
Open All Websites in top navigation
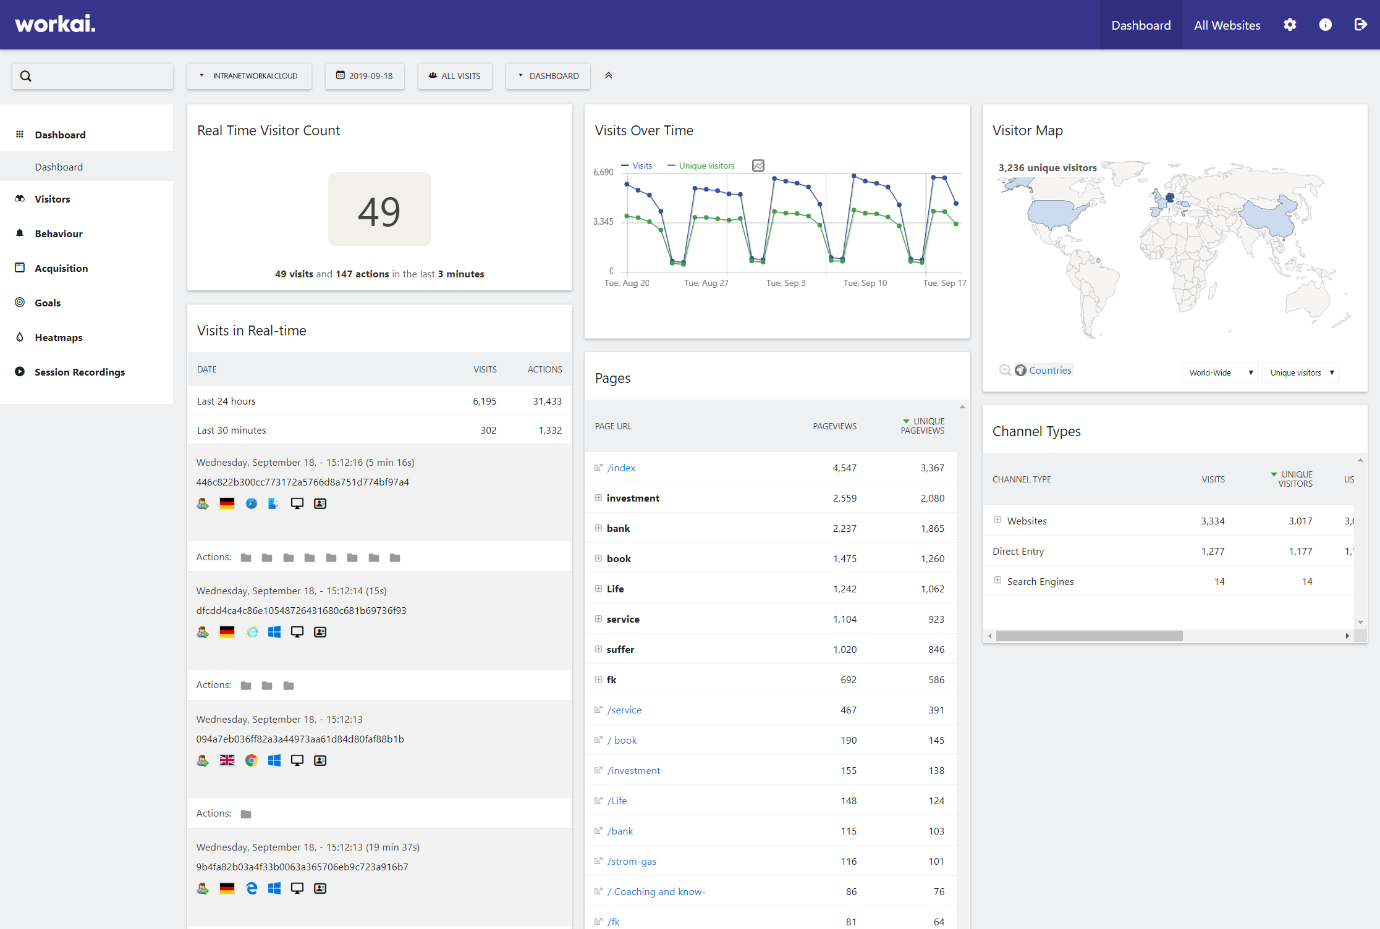(1227, 25)
